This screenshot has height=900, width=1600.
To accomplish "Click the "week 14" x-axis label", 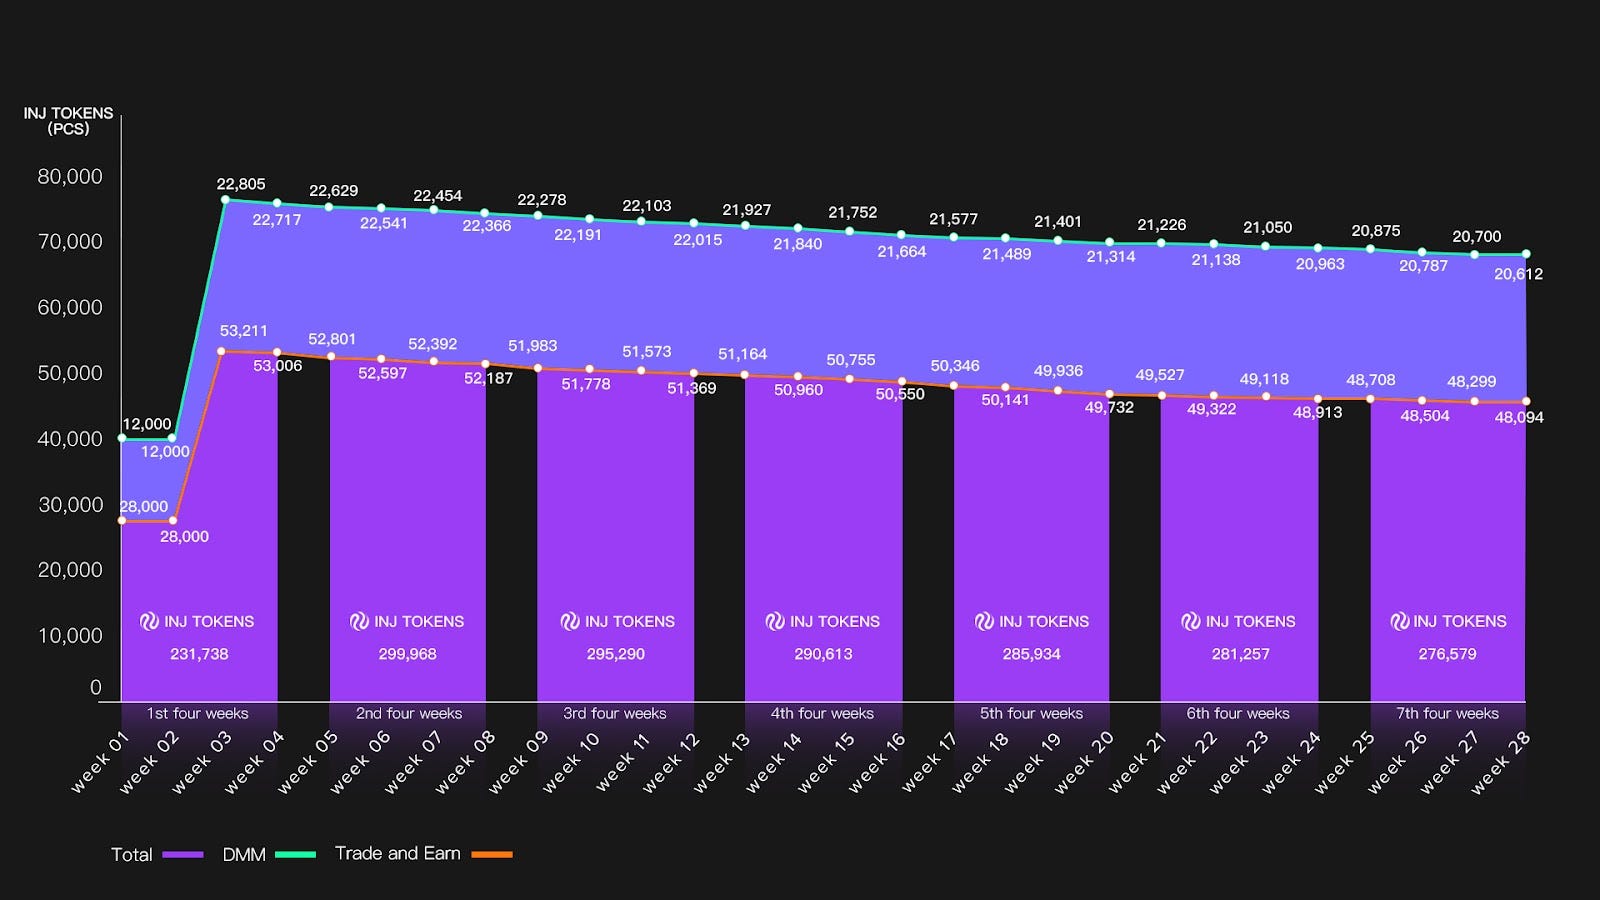I will point(774,763).
